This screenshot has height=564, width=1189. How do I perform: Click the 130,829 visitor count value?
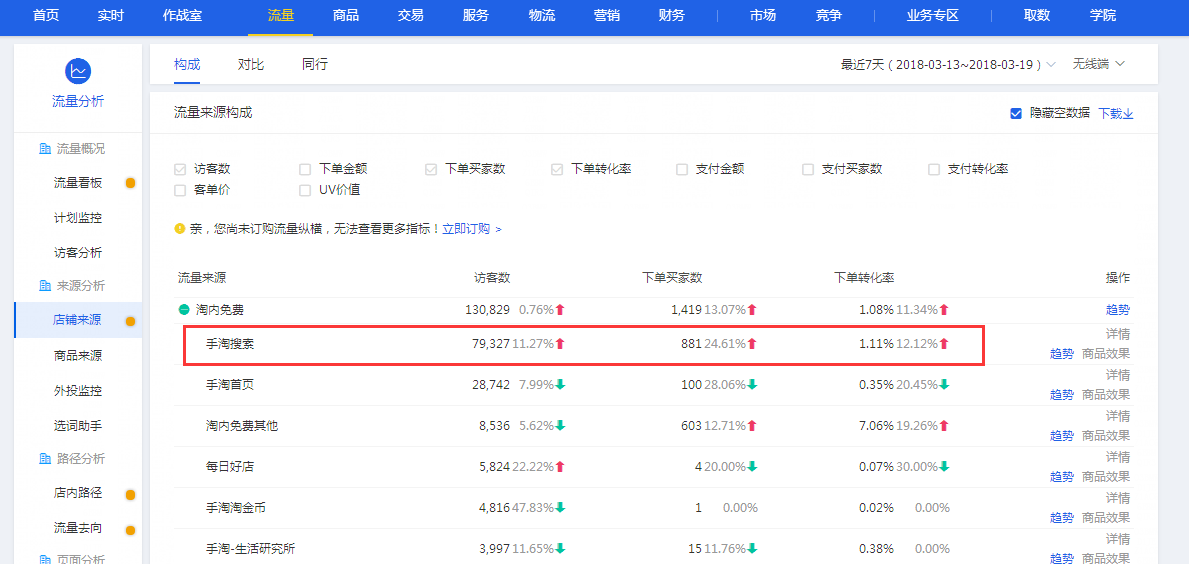[487, 309]
